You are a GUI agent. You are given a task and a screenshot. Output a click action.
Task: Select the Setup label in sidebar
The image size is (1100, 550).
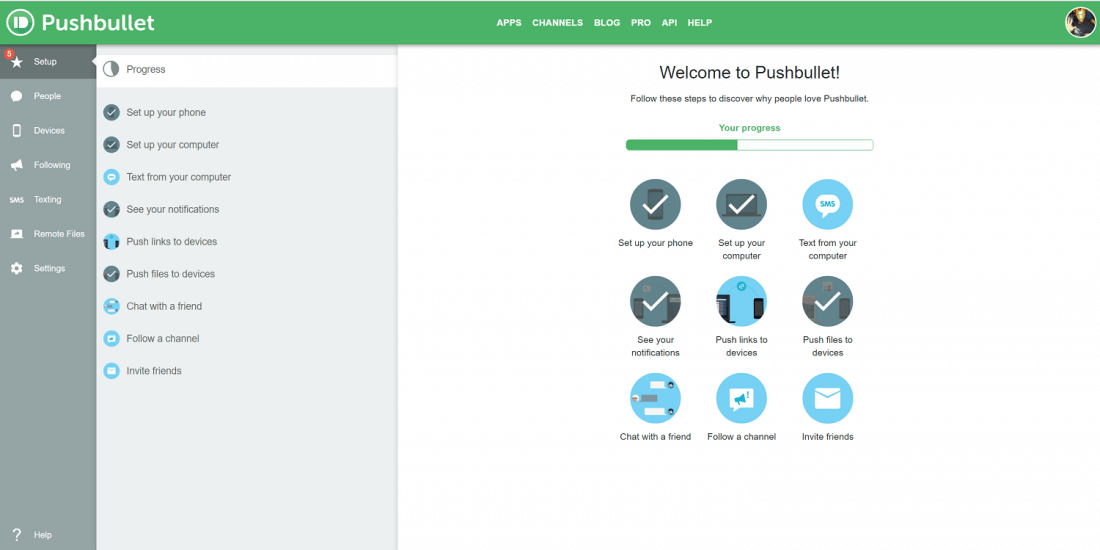point(46,62)
